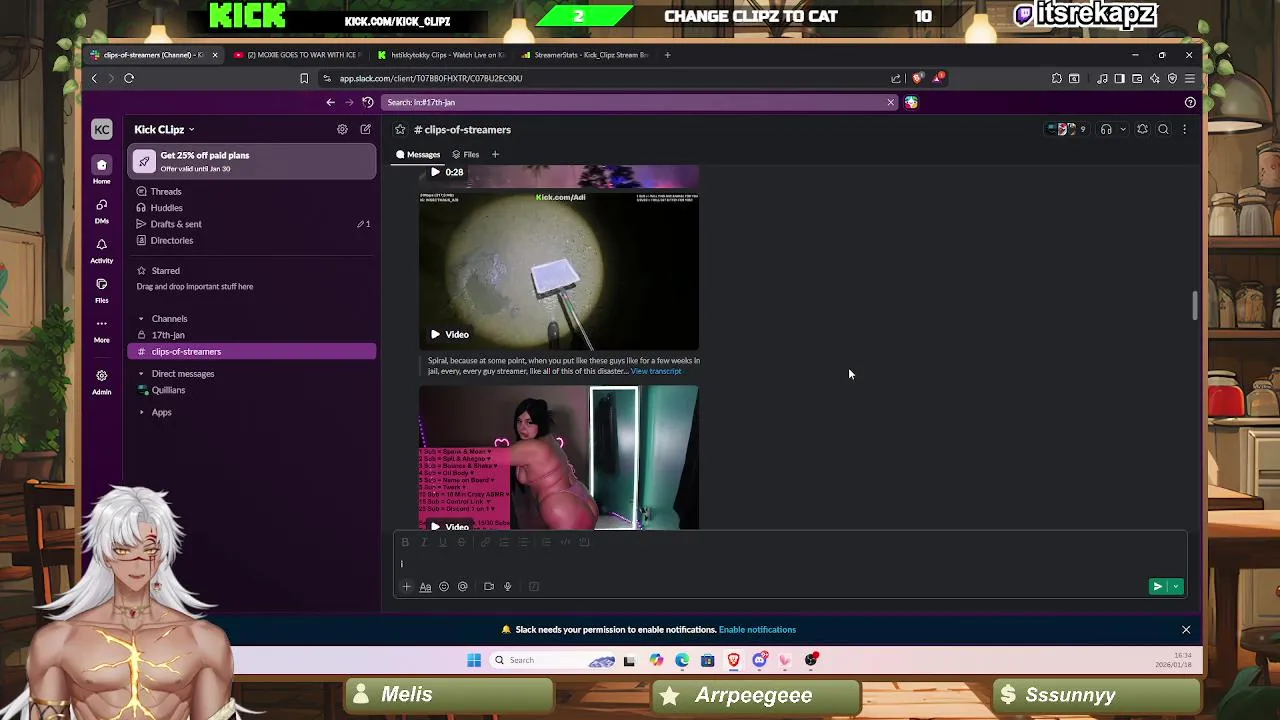Open workspace filter settings gear icon
1280x720 pixels.
342,129
